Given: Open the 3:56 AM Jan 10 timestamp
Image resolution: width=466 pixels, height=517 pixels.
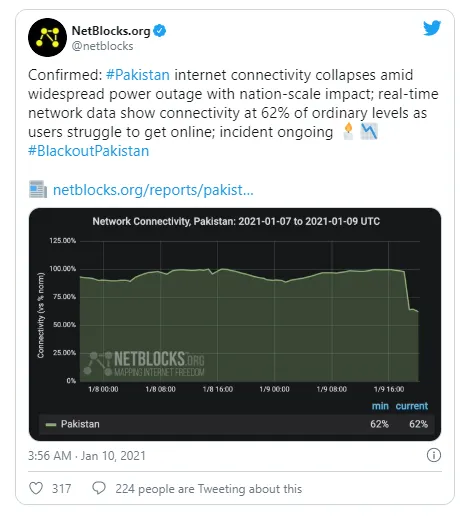Looking at the screenshot, I should pyautogui.click(x=87, y=456).
